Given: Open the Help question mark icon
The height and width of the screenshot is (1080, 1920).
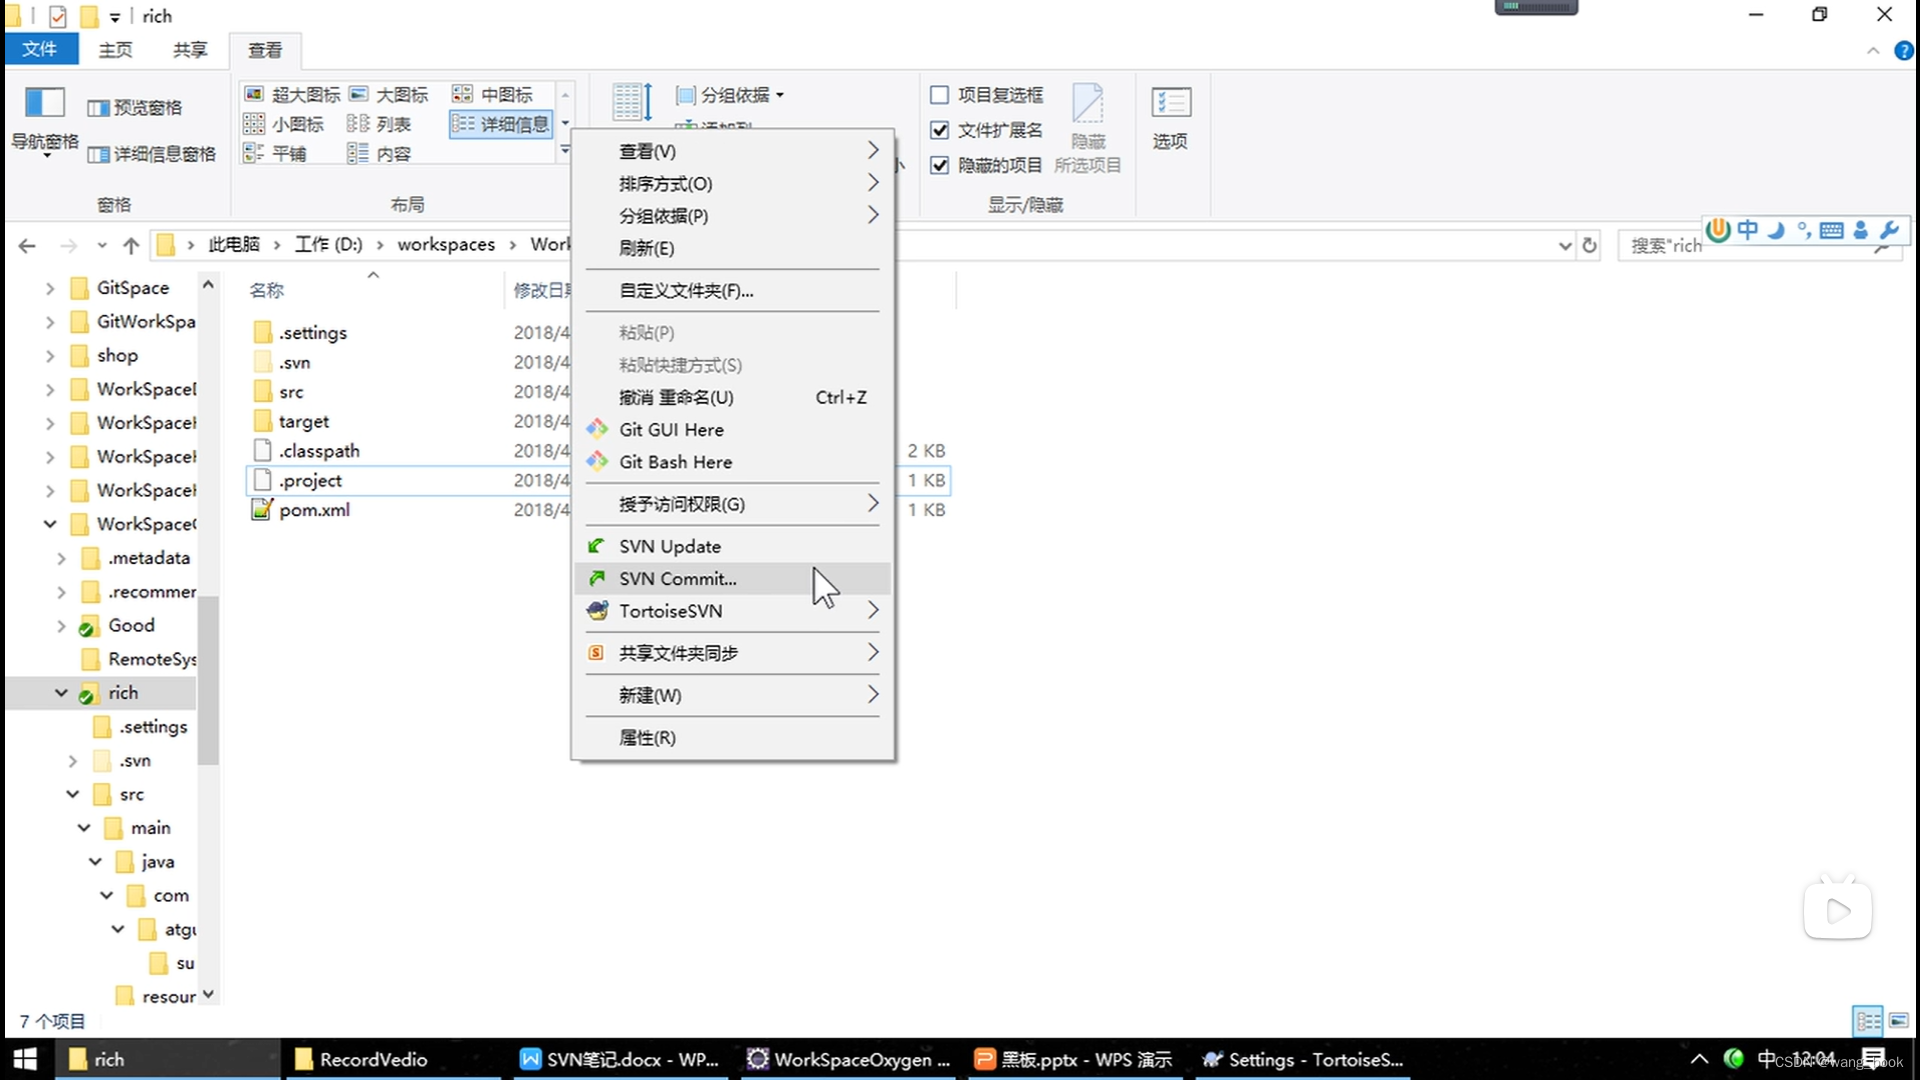Looking at the screenshot, I should 1904,51.
